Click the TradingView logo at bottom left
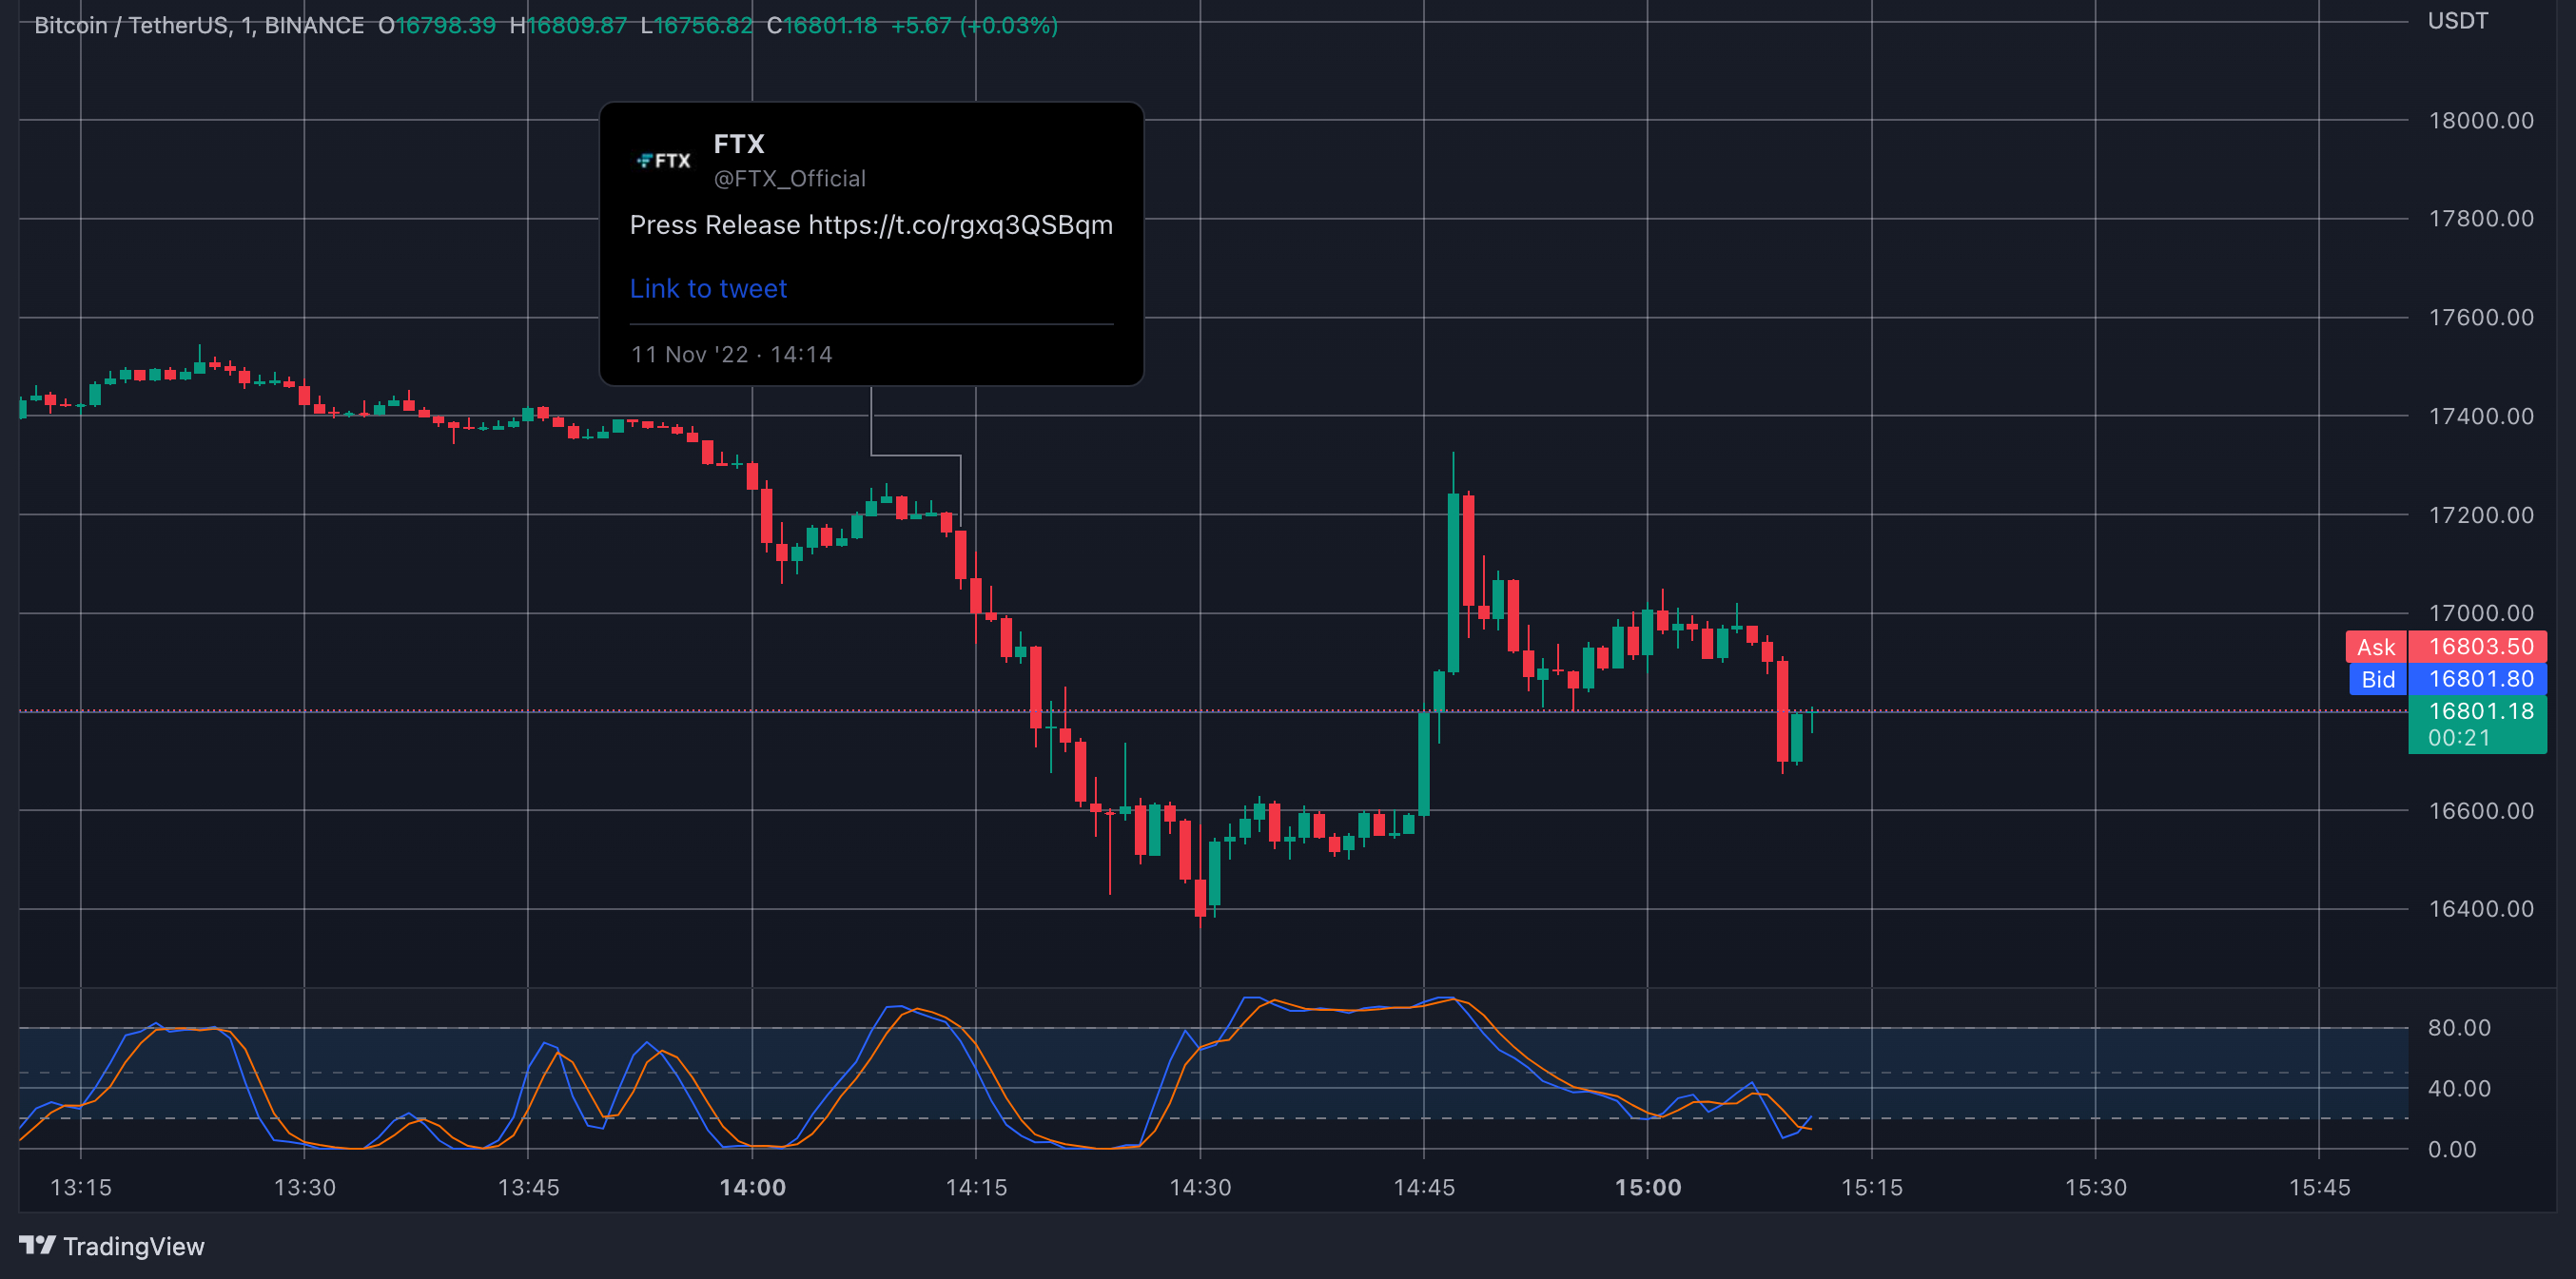The image size is (2576, 1279). point(111,1246)
